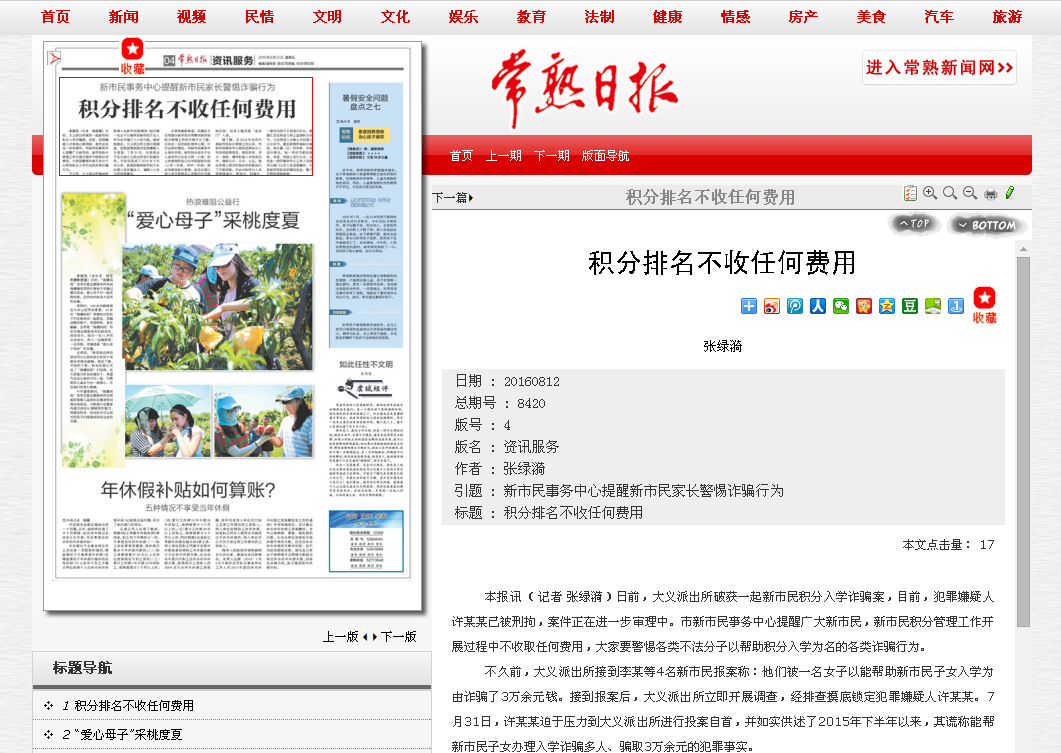Share article to Douban
This screenshot has width=1061, height=753.
(910, 306)
